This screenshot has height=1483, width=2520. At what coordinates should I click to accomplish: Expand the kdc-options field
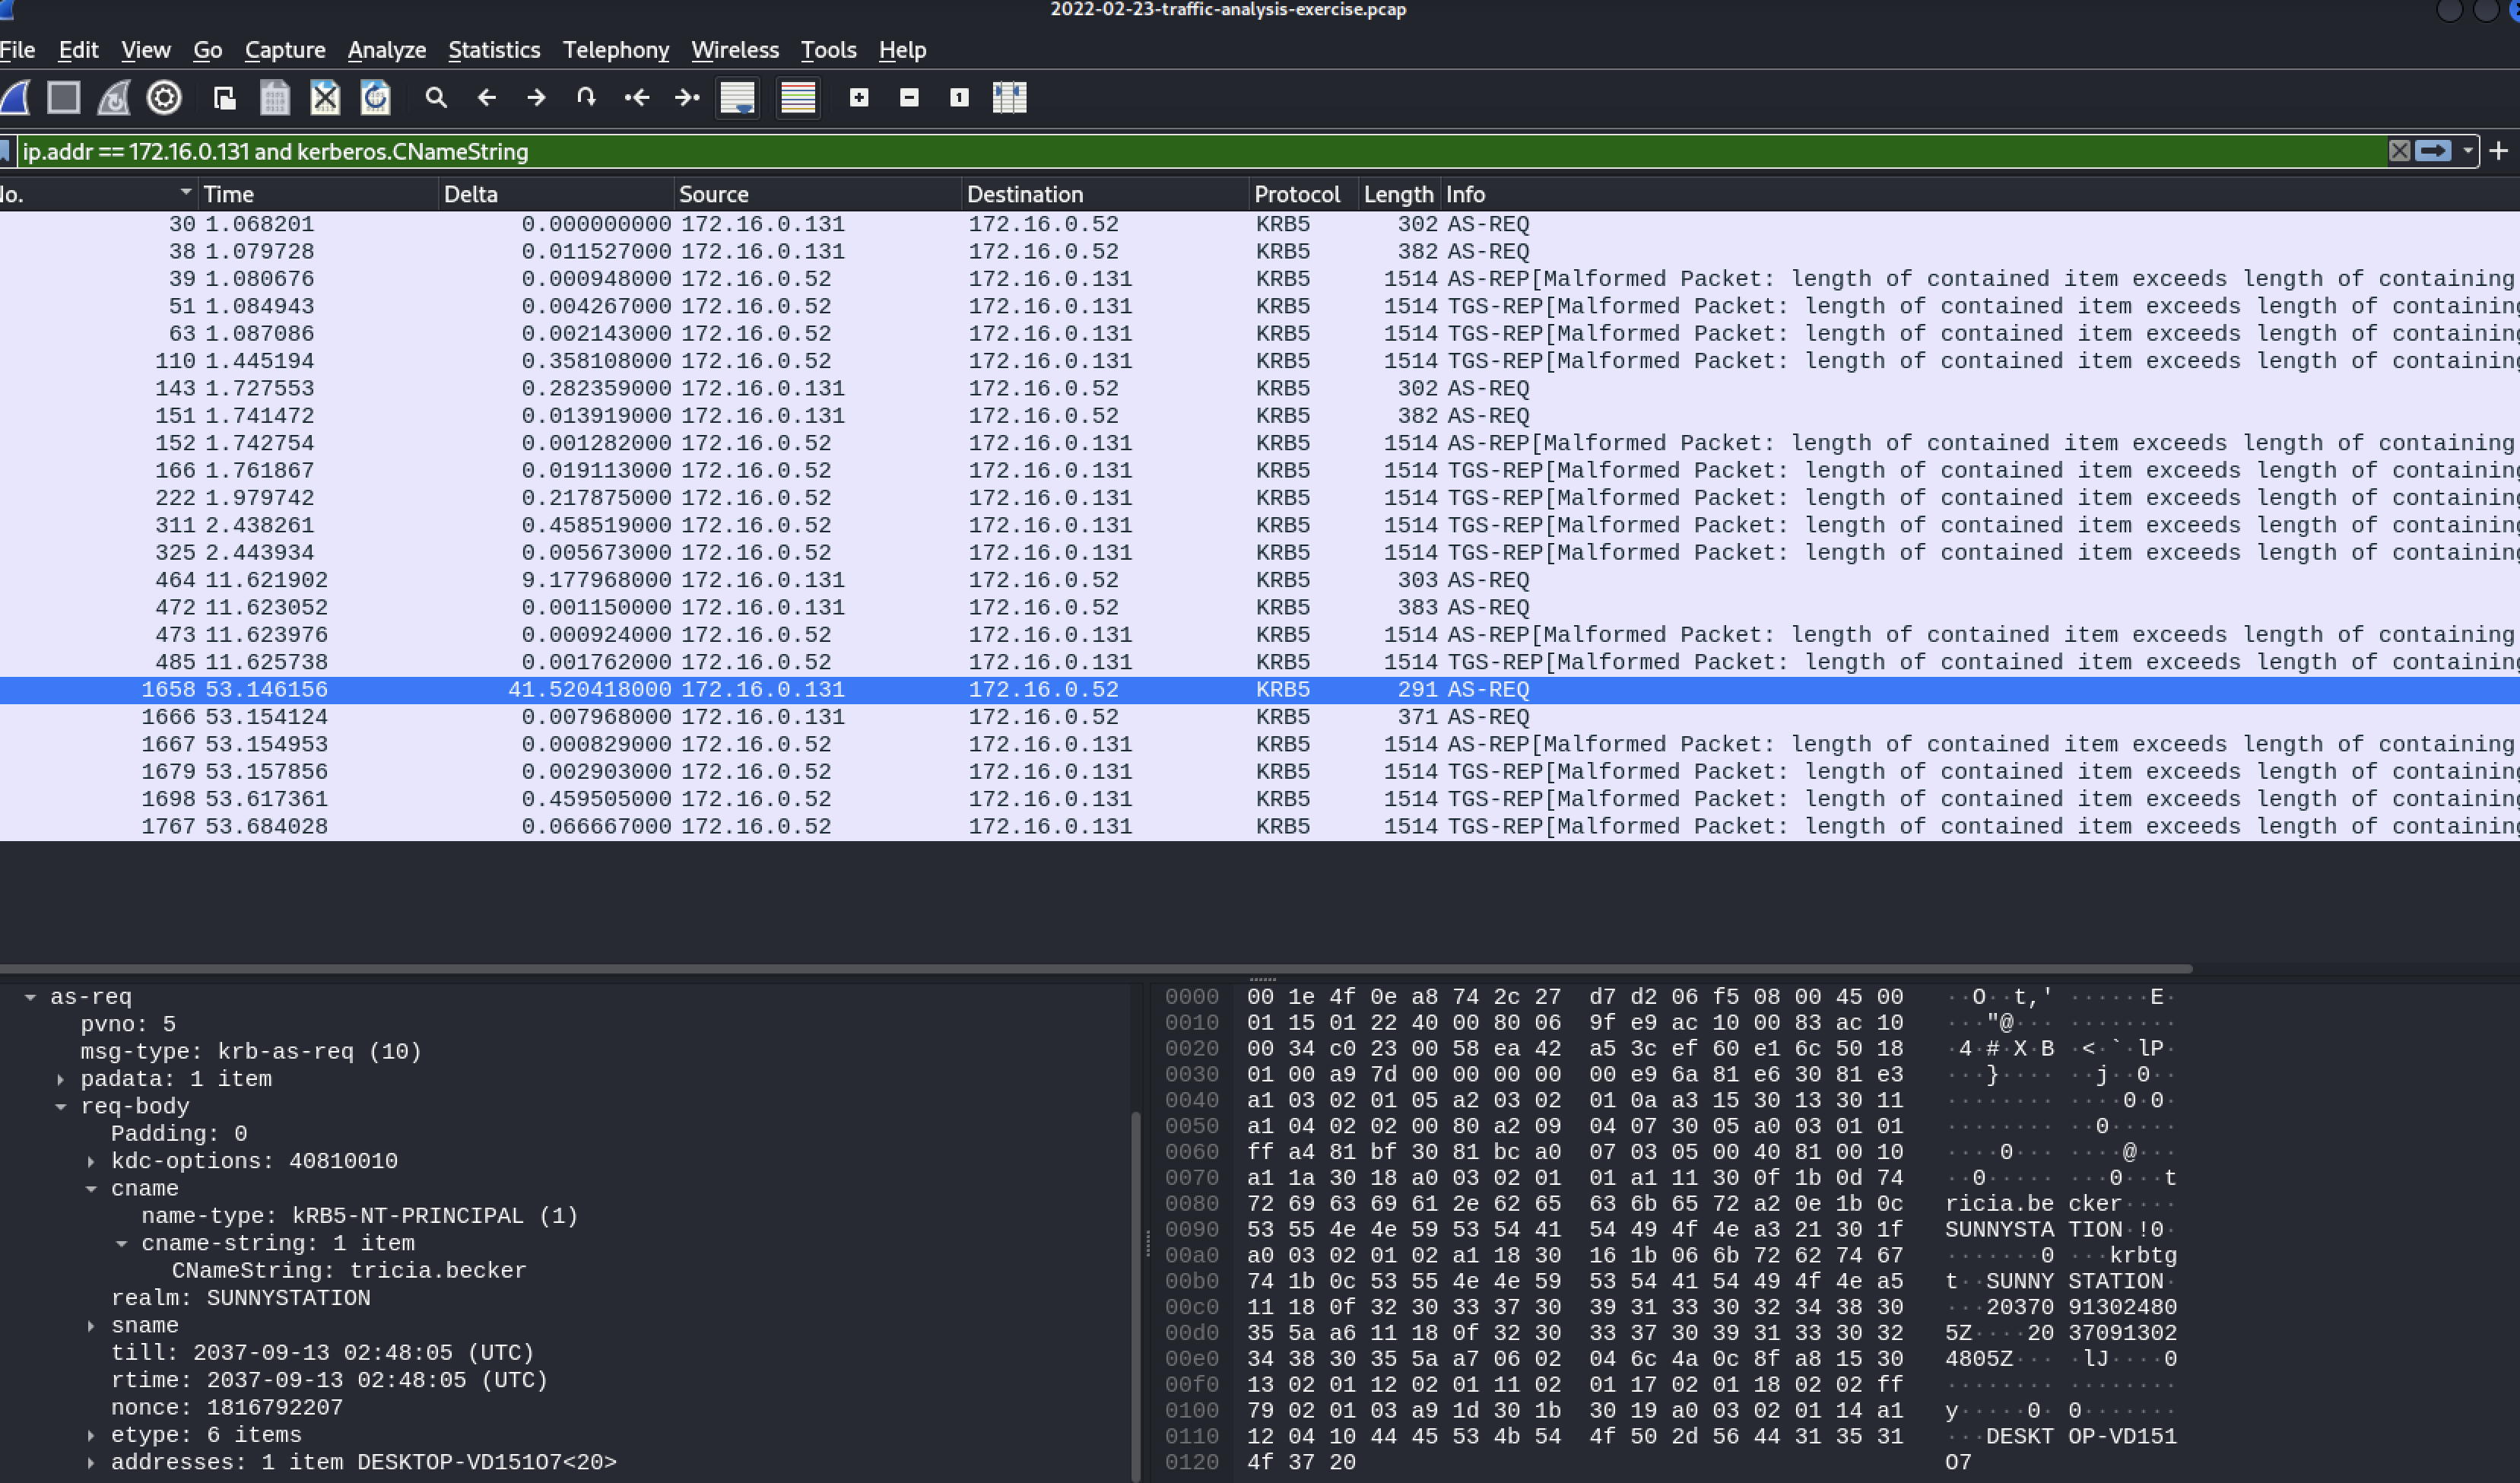pyautogui.click(x=91, y=1161)
